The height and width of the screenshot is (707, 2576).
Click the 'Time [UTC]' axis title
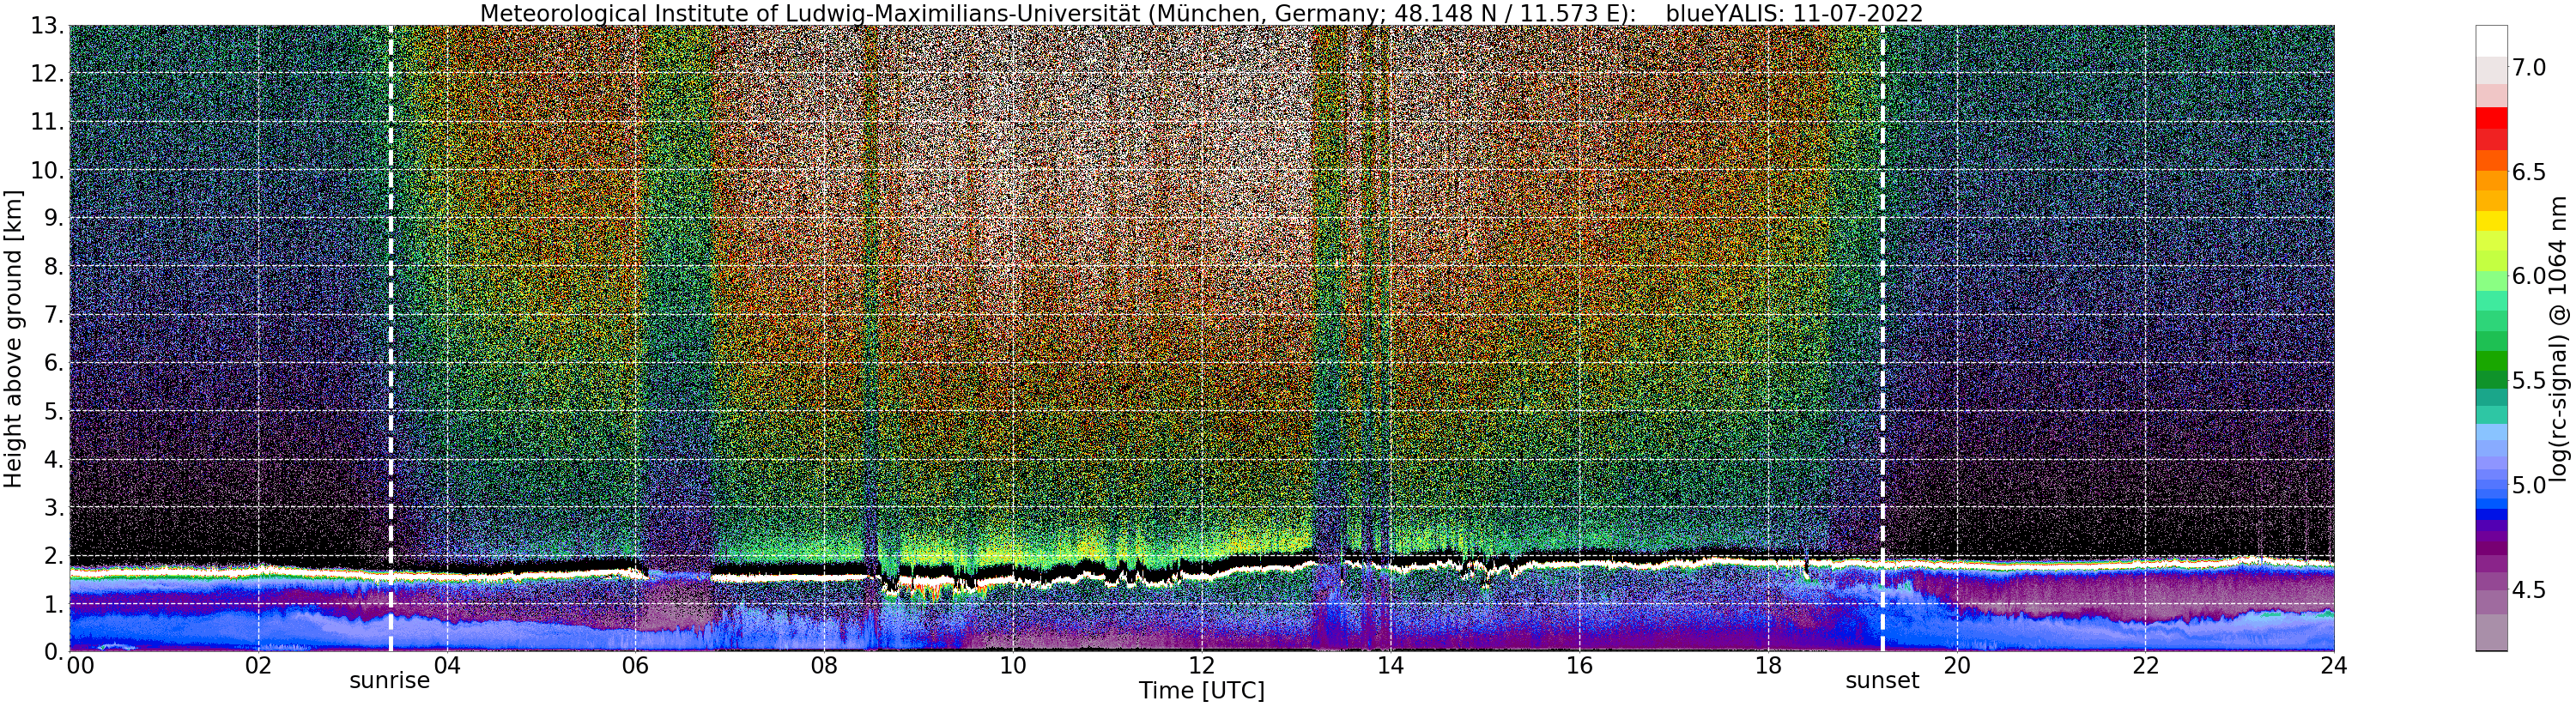click(x=1201, y=691)
